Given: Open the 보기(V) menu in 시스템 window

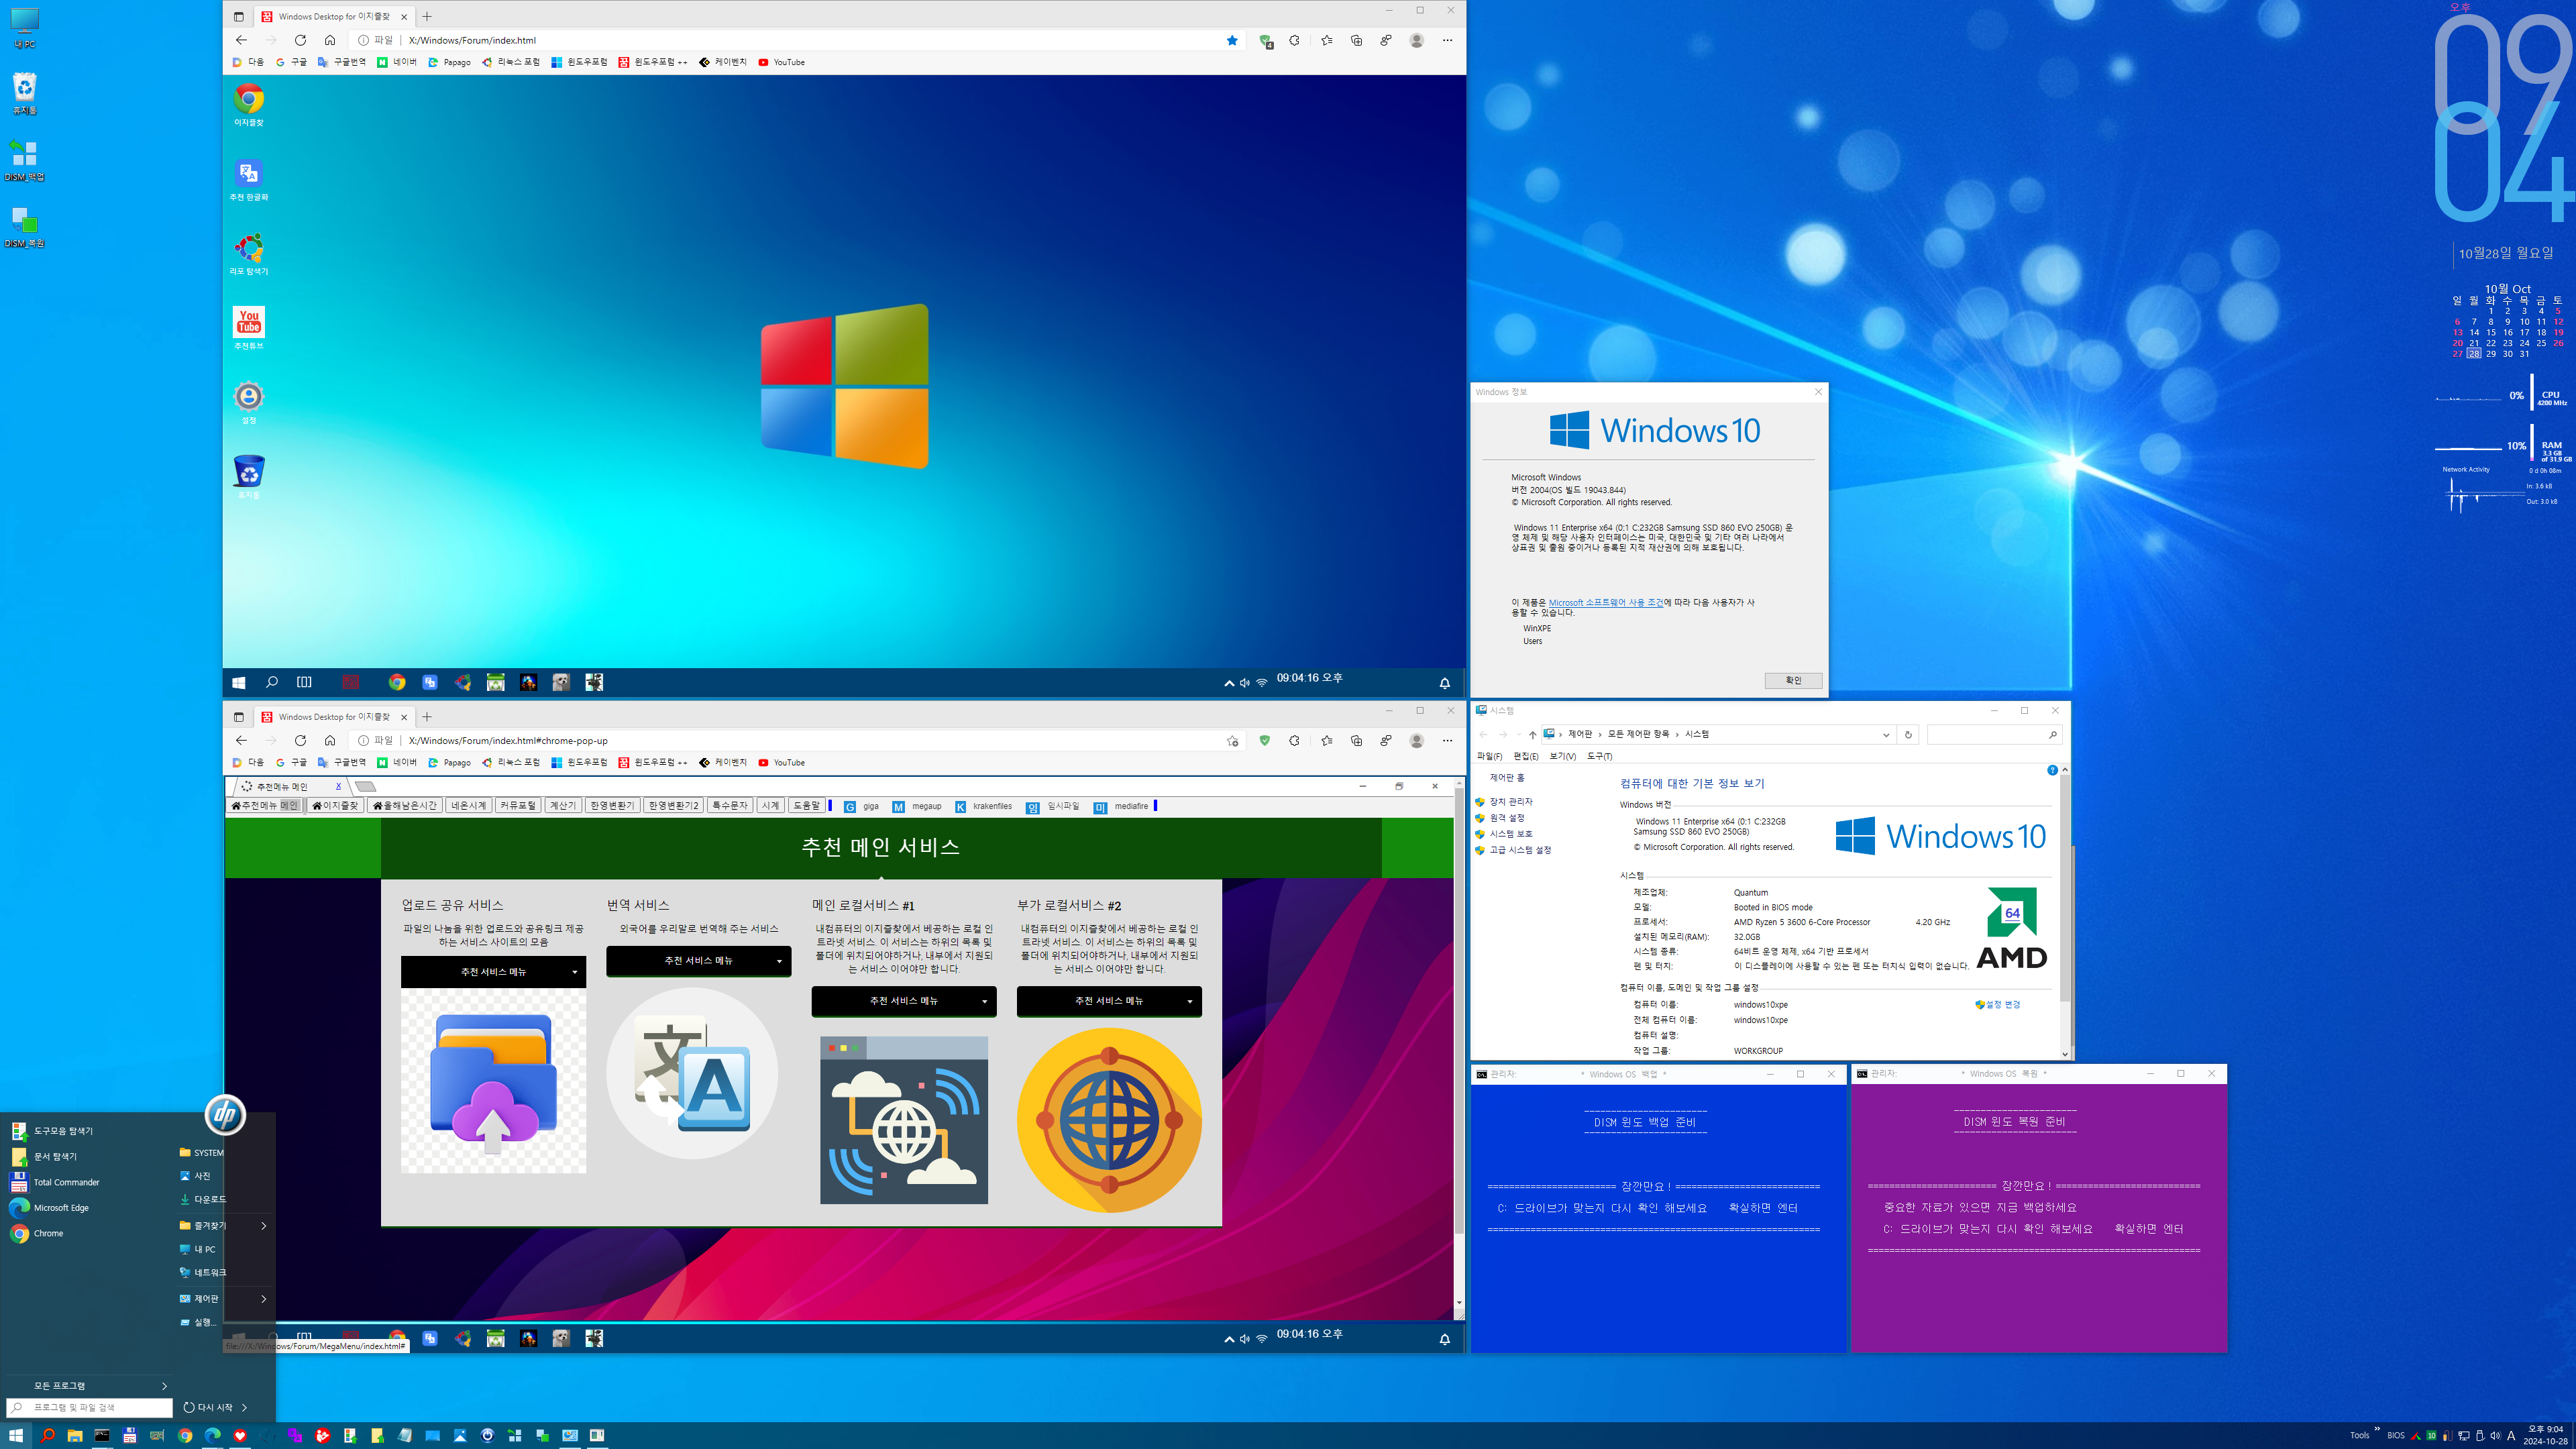Looking at the screenshot, I should pos(1562,756).
